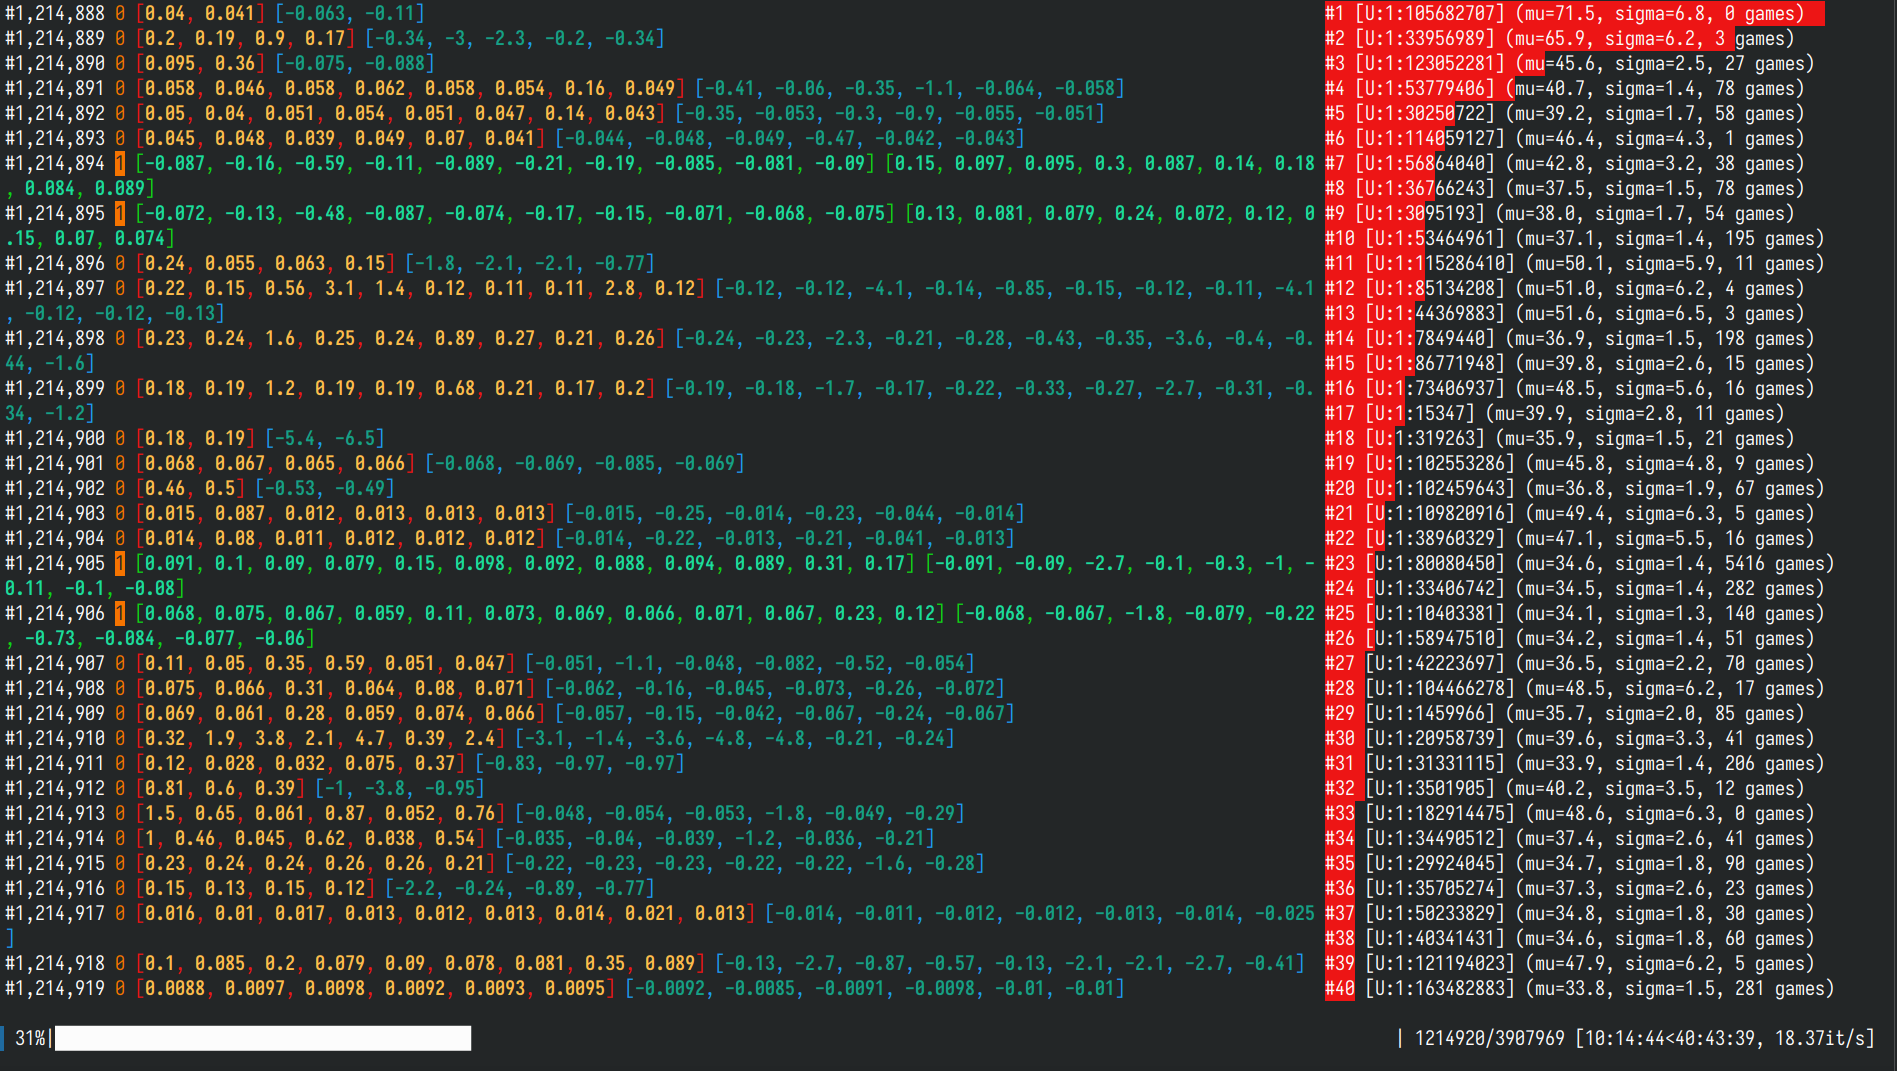Viewport: 1897px width, 1071px height.
Task: Click the 10:14:44 elapsed time text
Action: pyautogui.click(x=1624, y=1038)
